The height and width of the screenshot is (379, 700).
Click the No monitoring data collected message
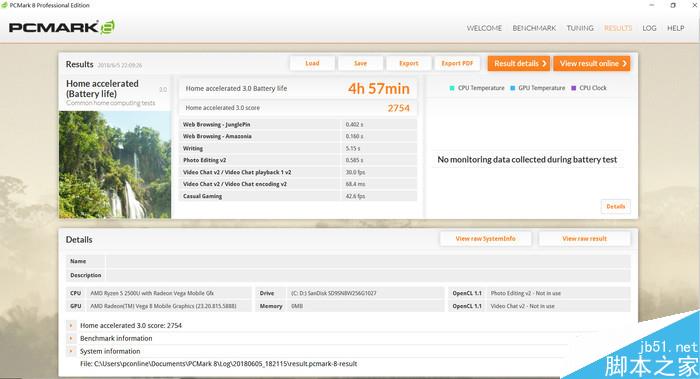[x=527, y=159]
